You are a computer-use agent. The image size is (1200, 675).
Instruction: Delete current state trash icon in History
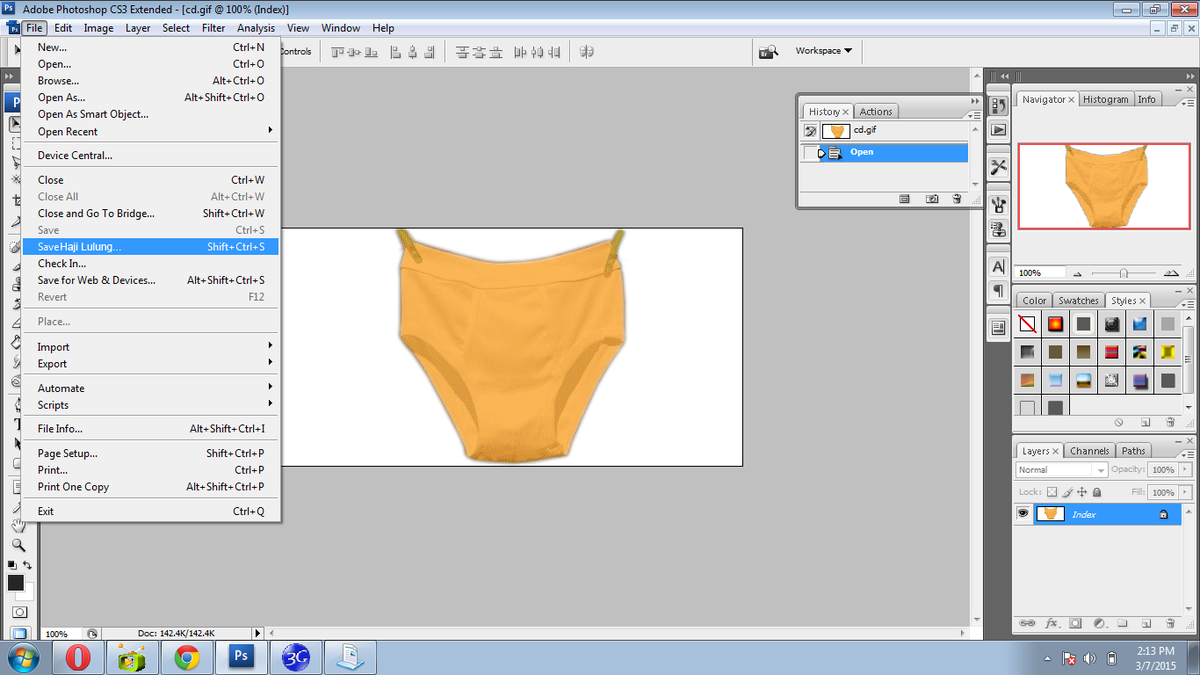click(957, 199)
